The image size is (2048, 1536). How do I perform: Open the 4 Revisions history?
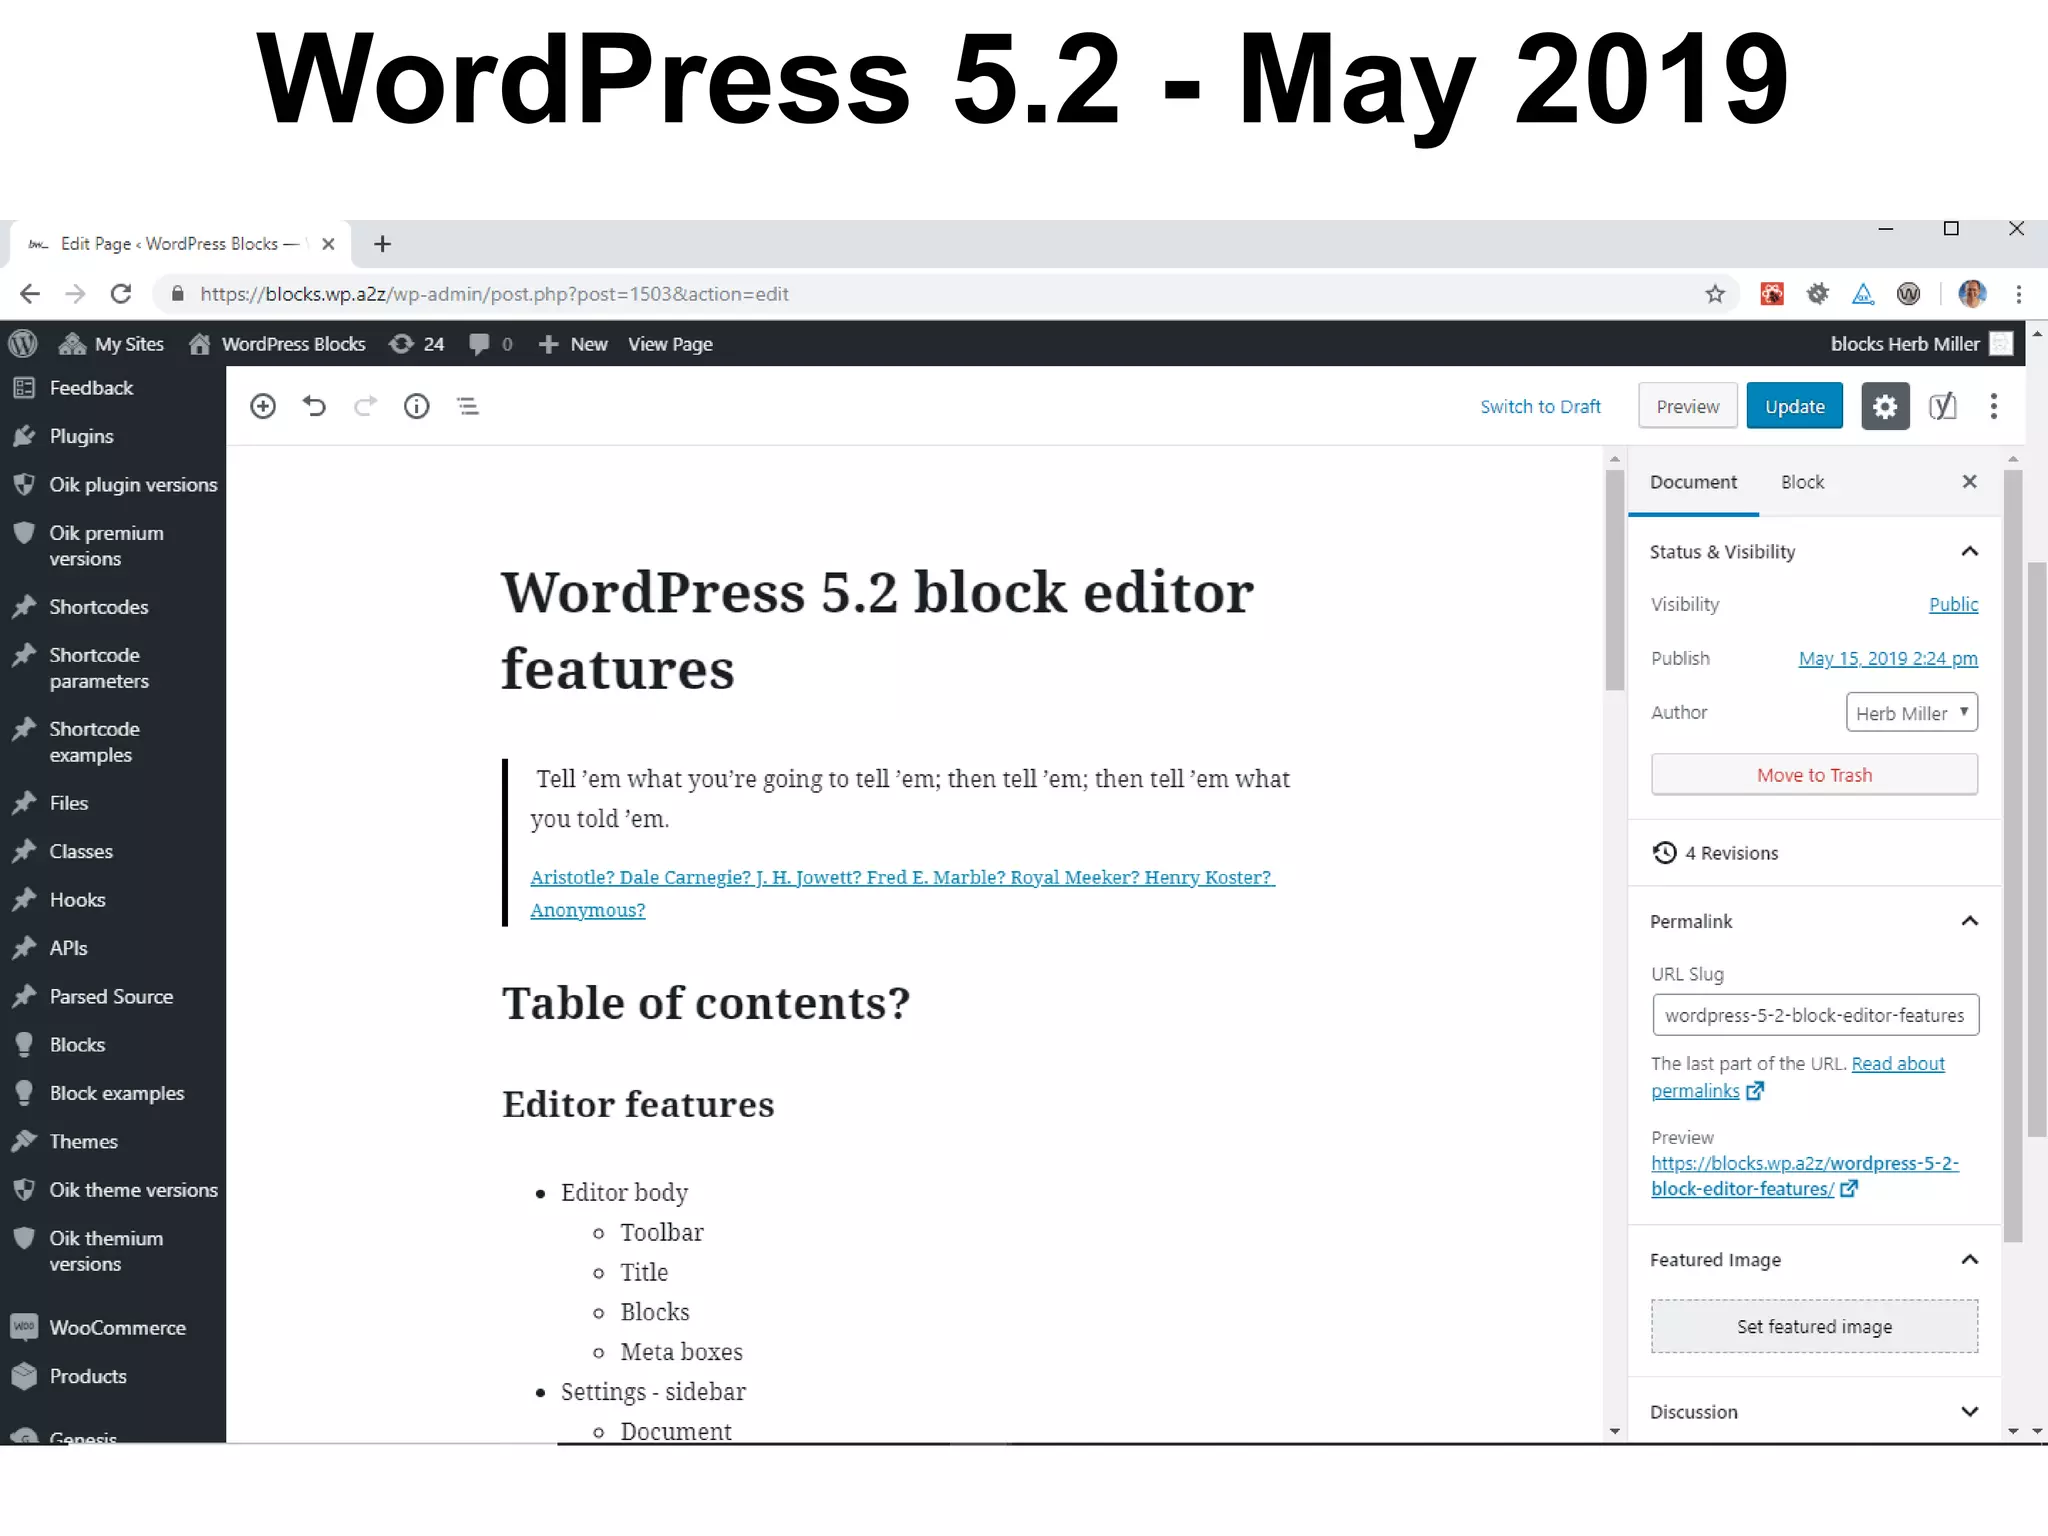click(x=1716, y=853)
